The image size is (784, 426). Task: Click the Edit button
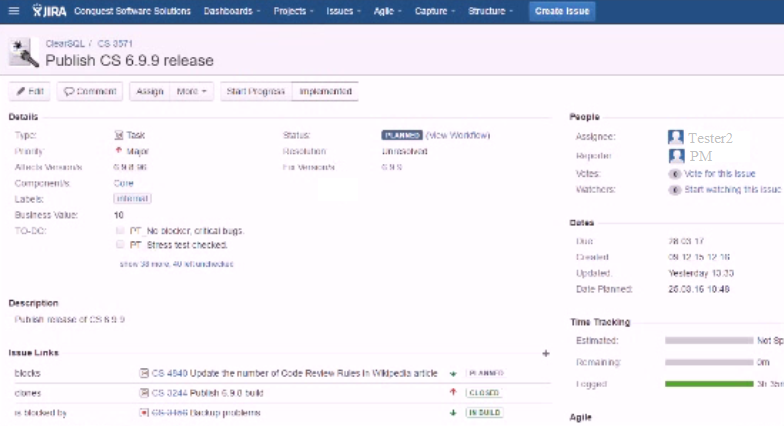(30, 92)
